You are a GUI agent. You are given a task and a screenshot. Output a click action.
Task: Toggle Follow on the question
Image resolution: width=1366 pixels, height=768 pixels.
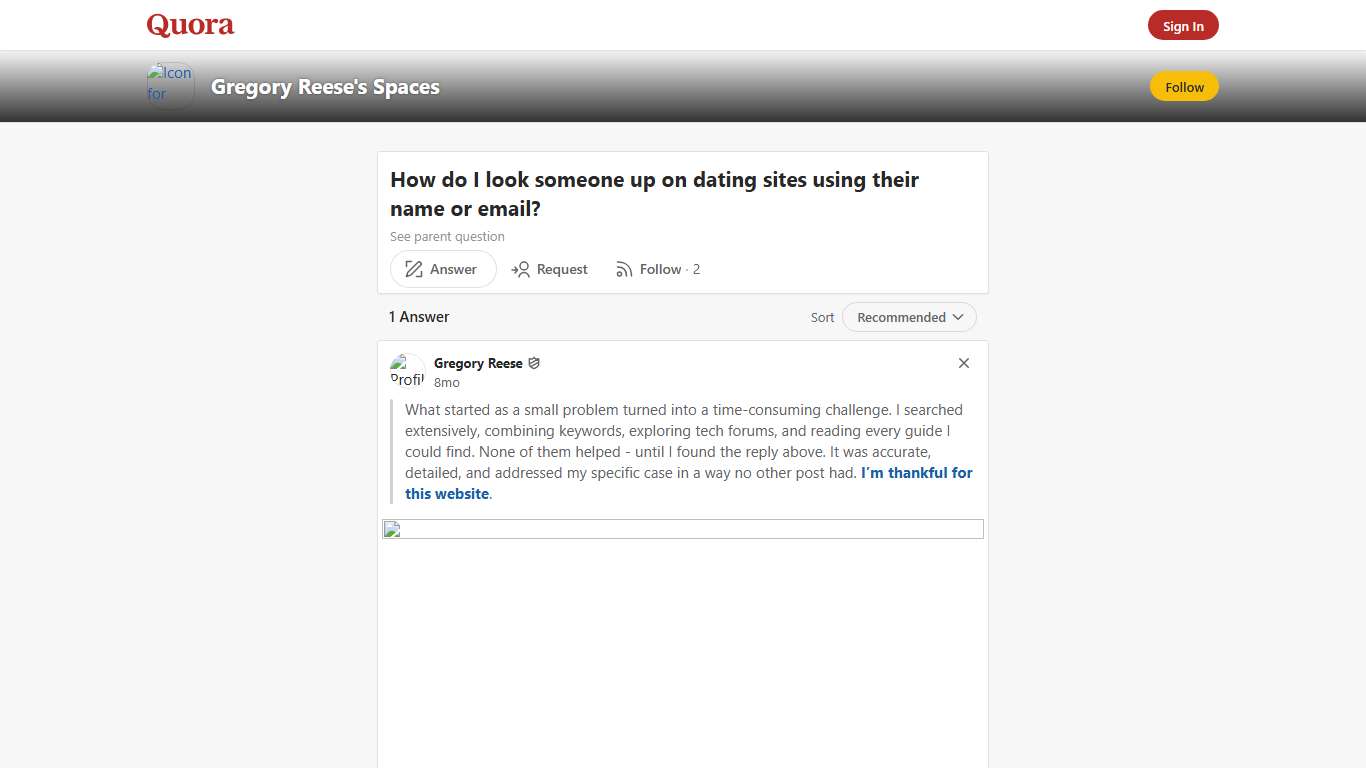[659, 269]
